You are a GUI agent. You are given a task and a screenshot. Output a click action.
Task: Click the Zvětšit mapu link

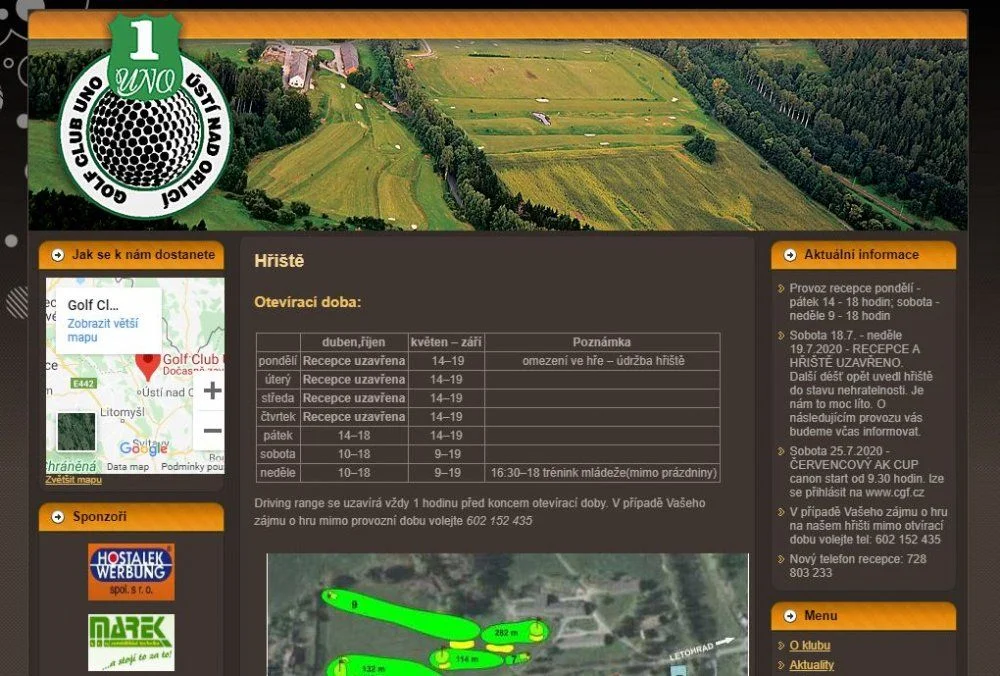(73, 480)
